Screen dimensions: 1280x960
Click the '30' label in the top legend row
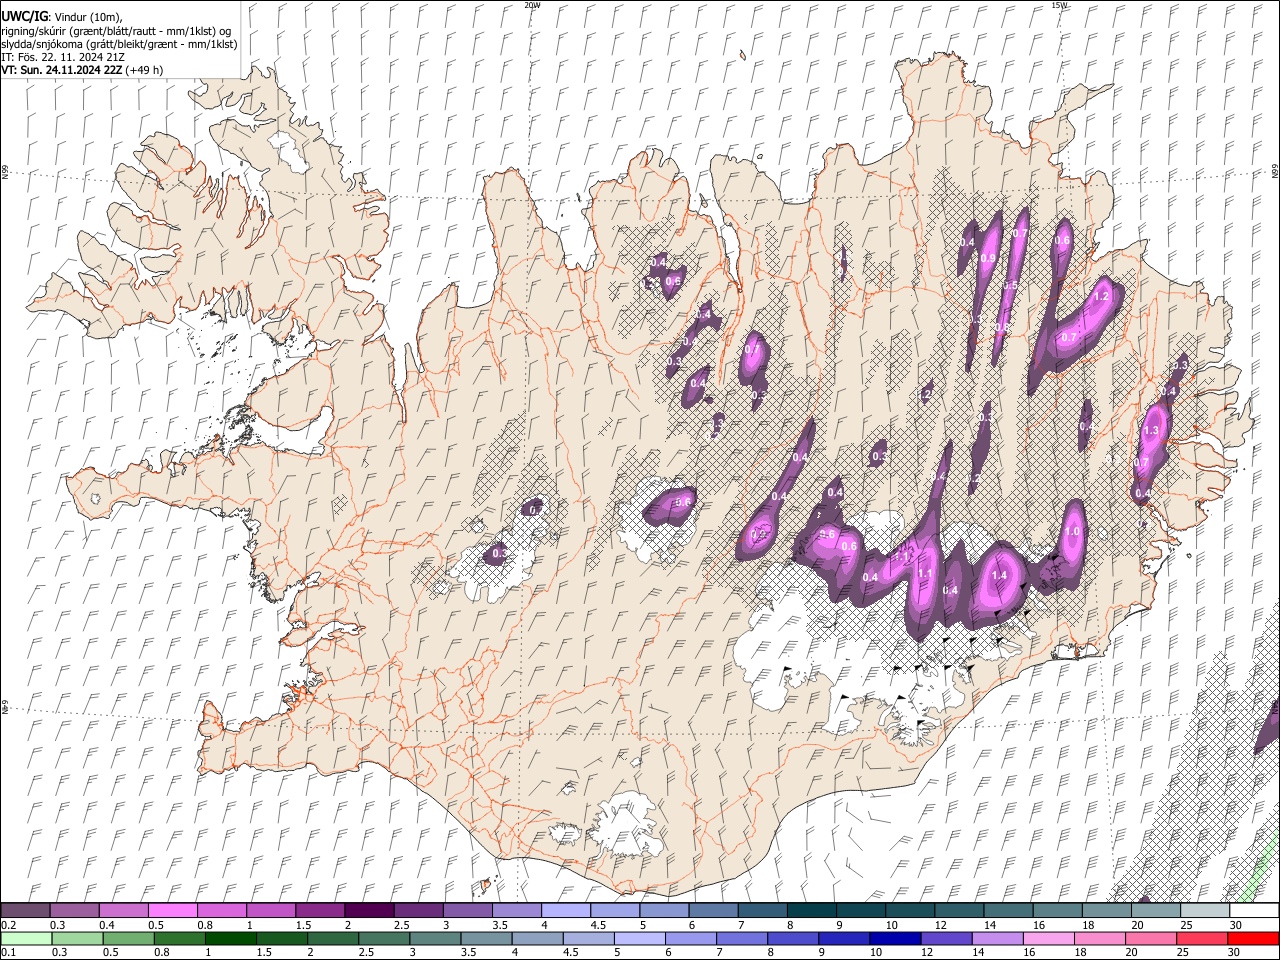coord(1236,925)
